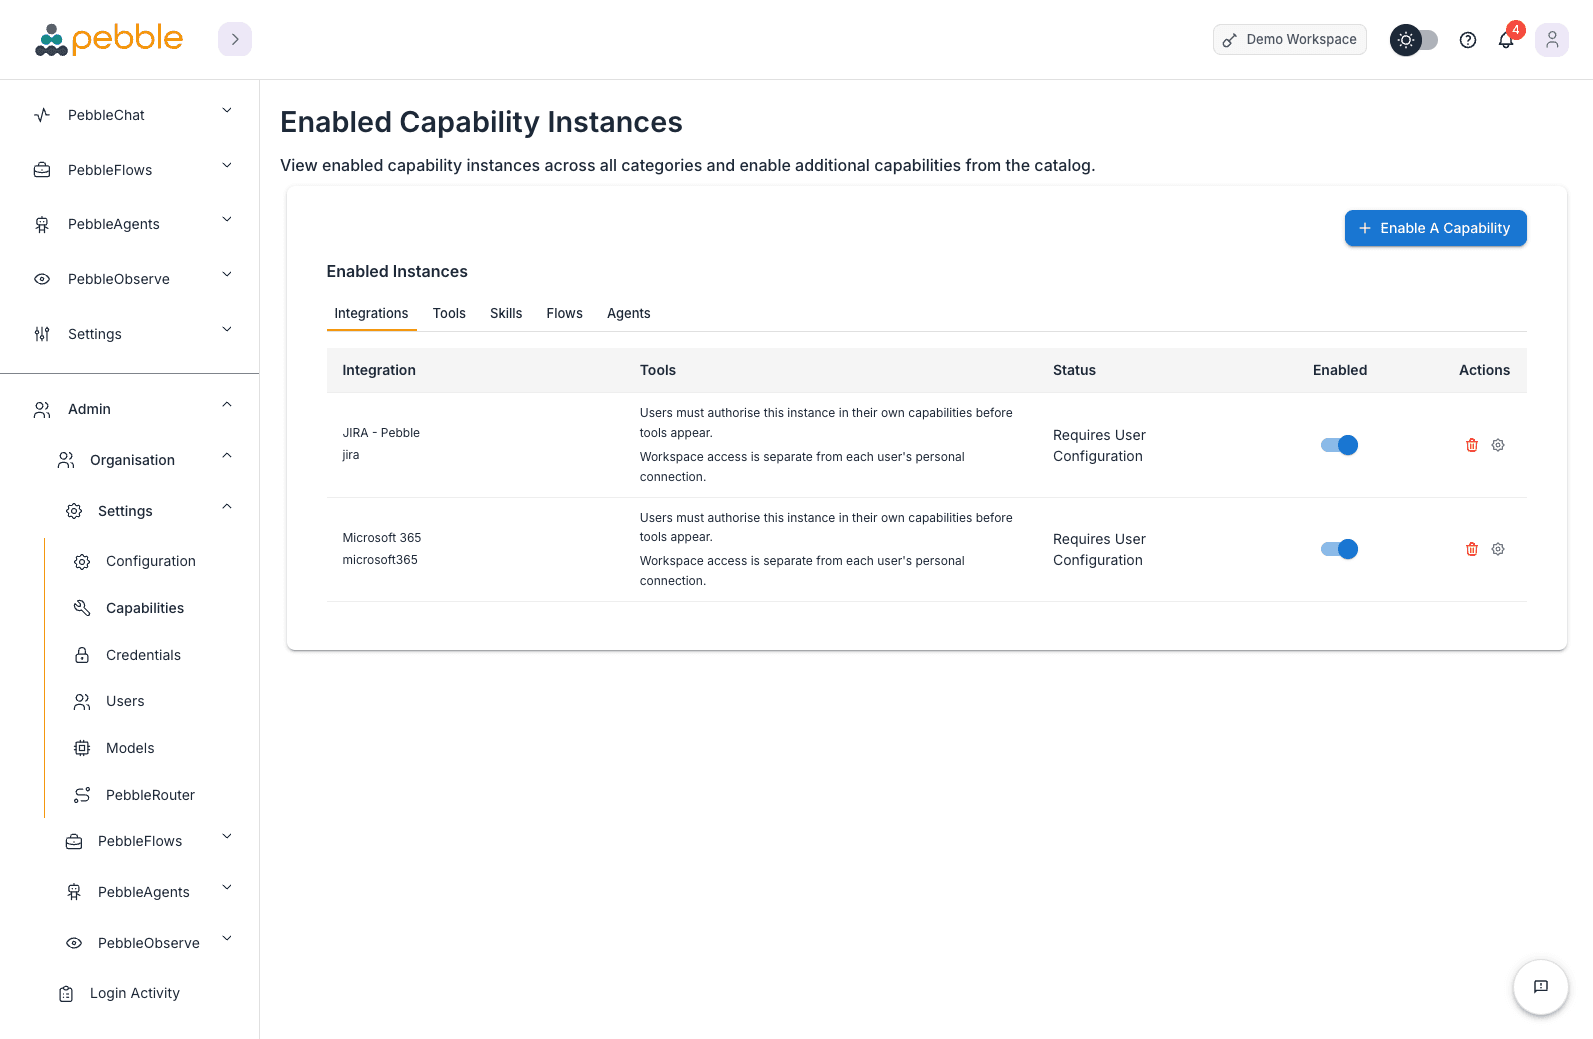Click the Admin people icon
The height and width of the screenshot is (1039, 1593).
click(42, 409)
